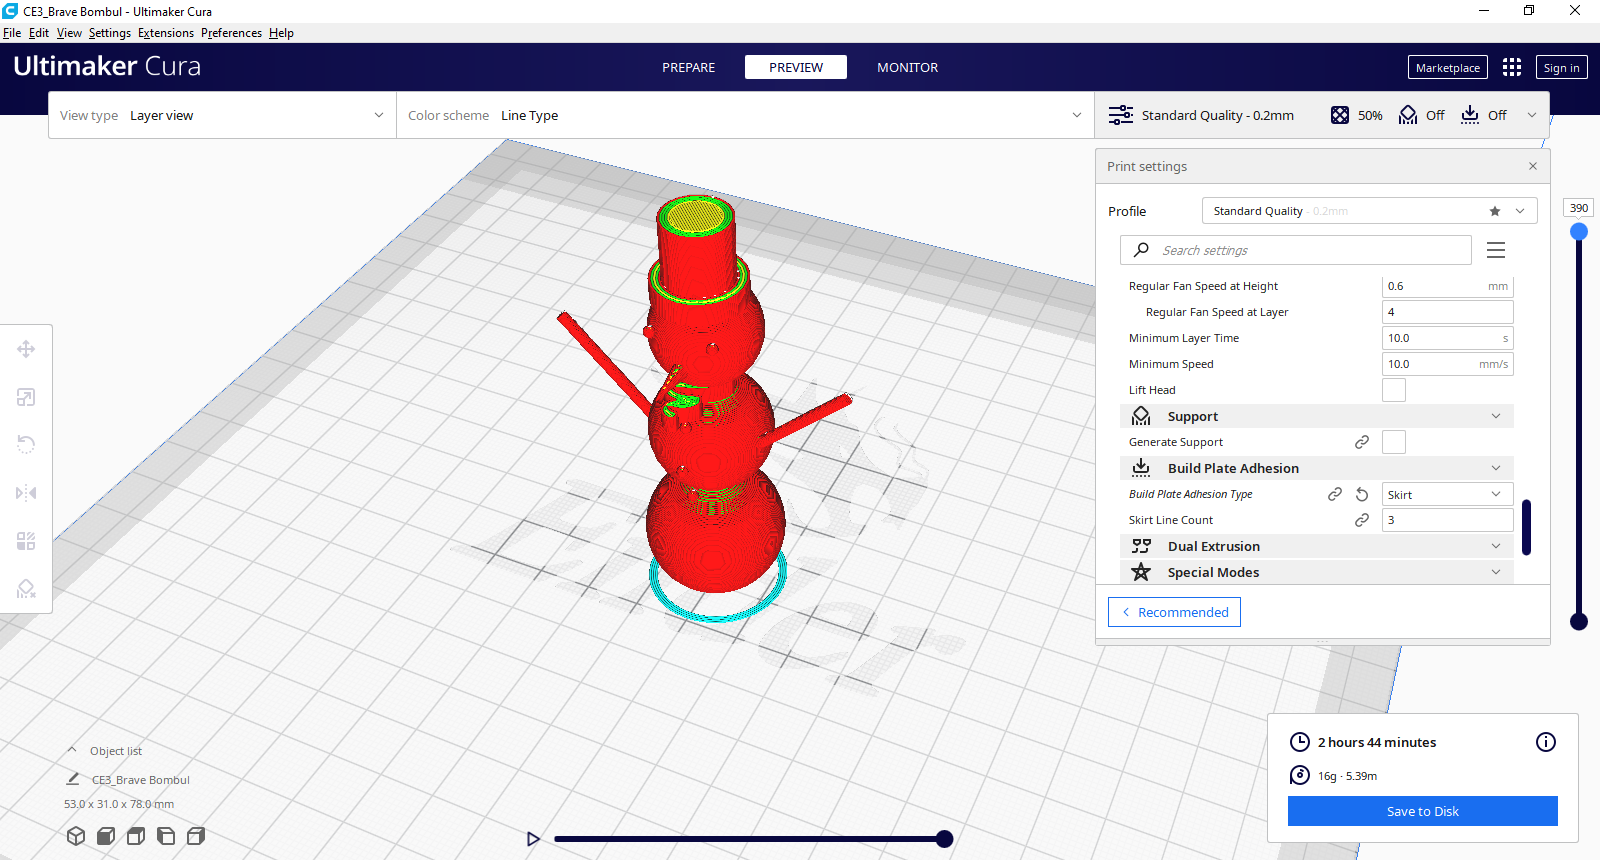Click the Skirt Line Count input field
This screenshot has width=1600, height=860.
pyautogui.click(x=1448, y=520)
